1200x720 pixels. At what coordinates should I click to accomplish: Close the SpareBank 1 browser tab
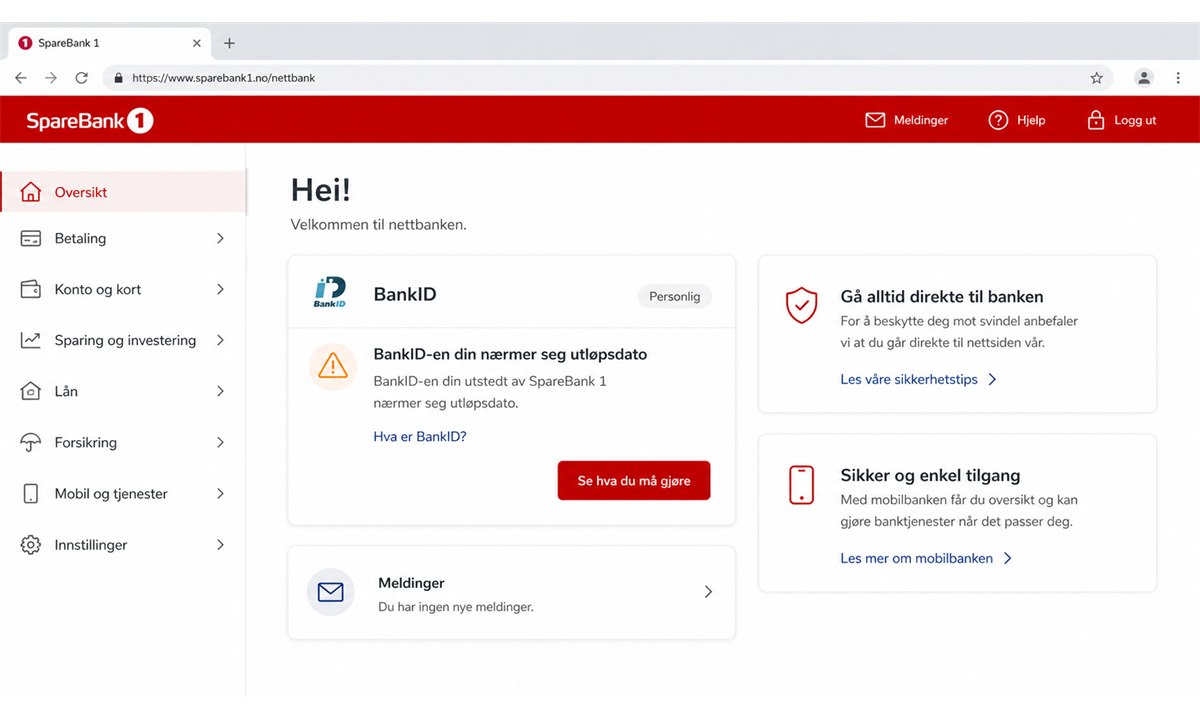click(x=197, y=43)
